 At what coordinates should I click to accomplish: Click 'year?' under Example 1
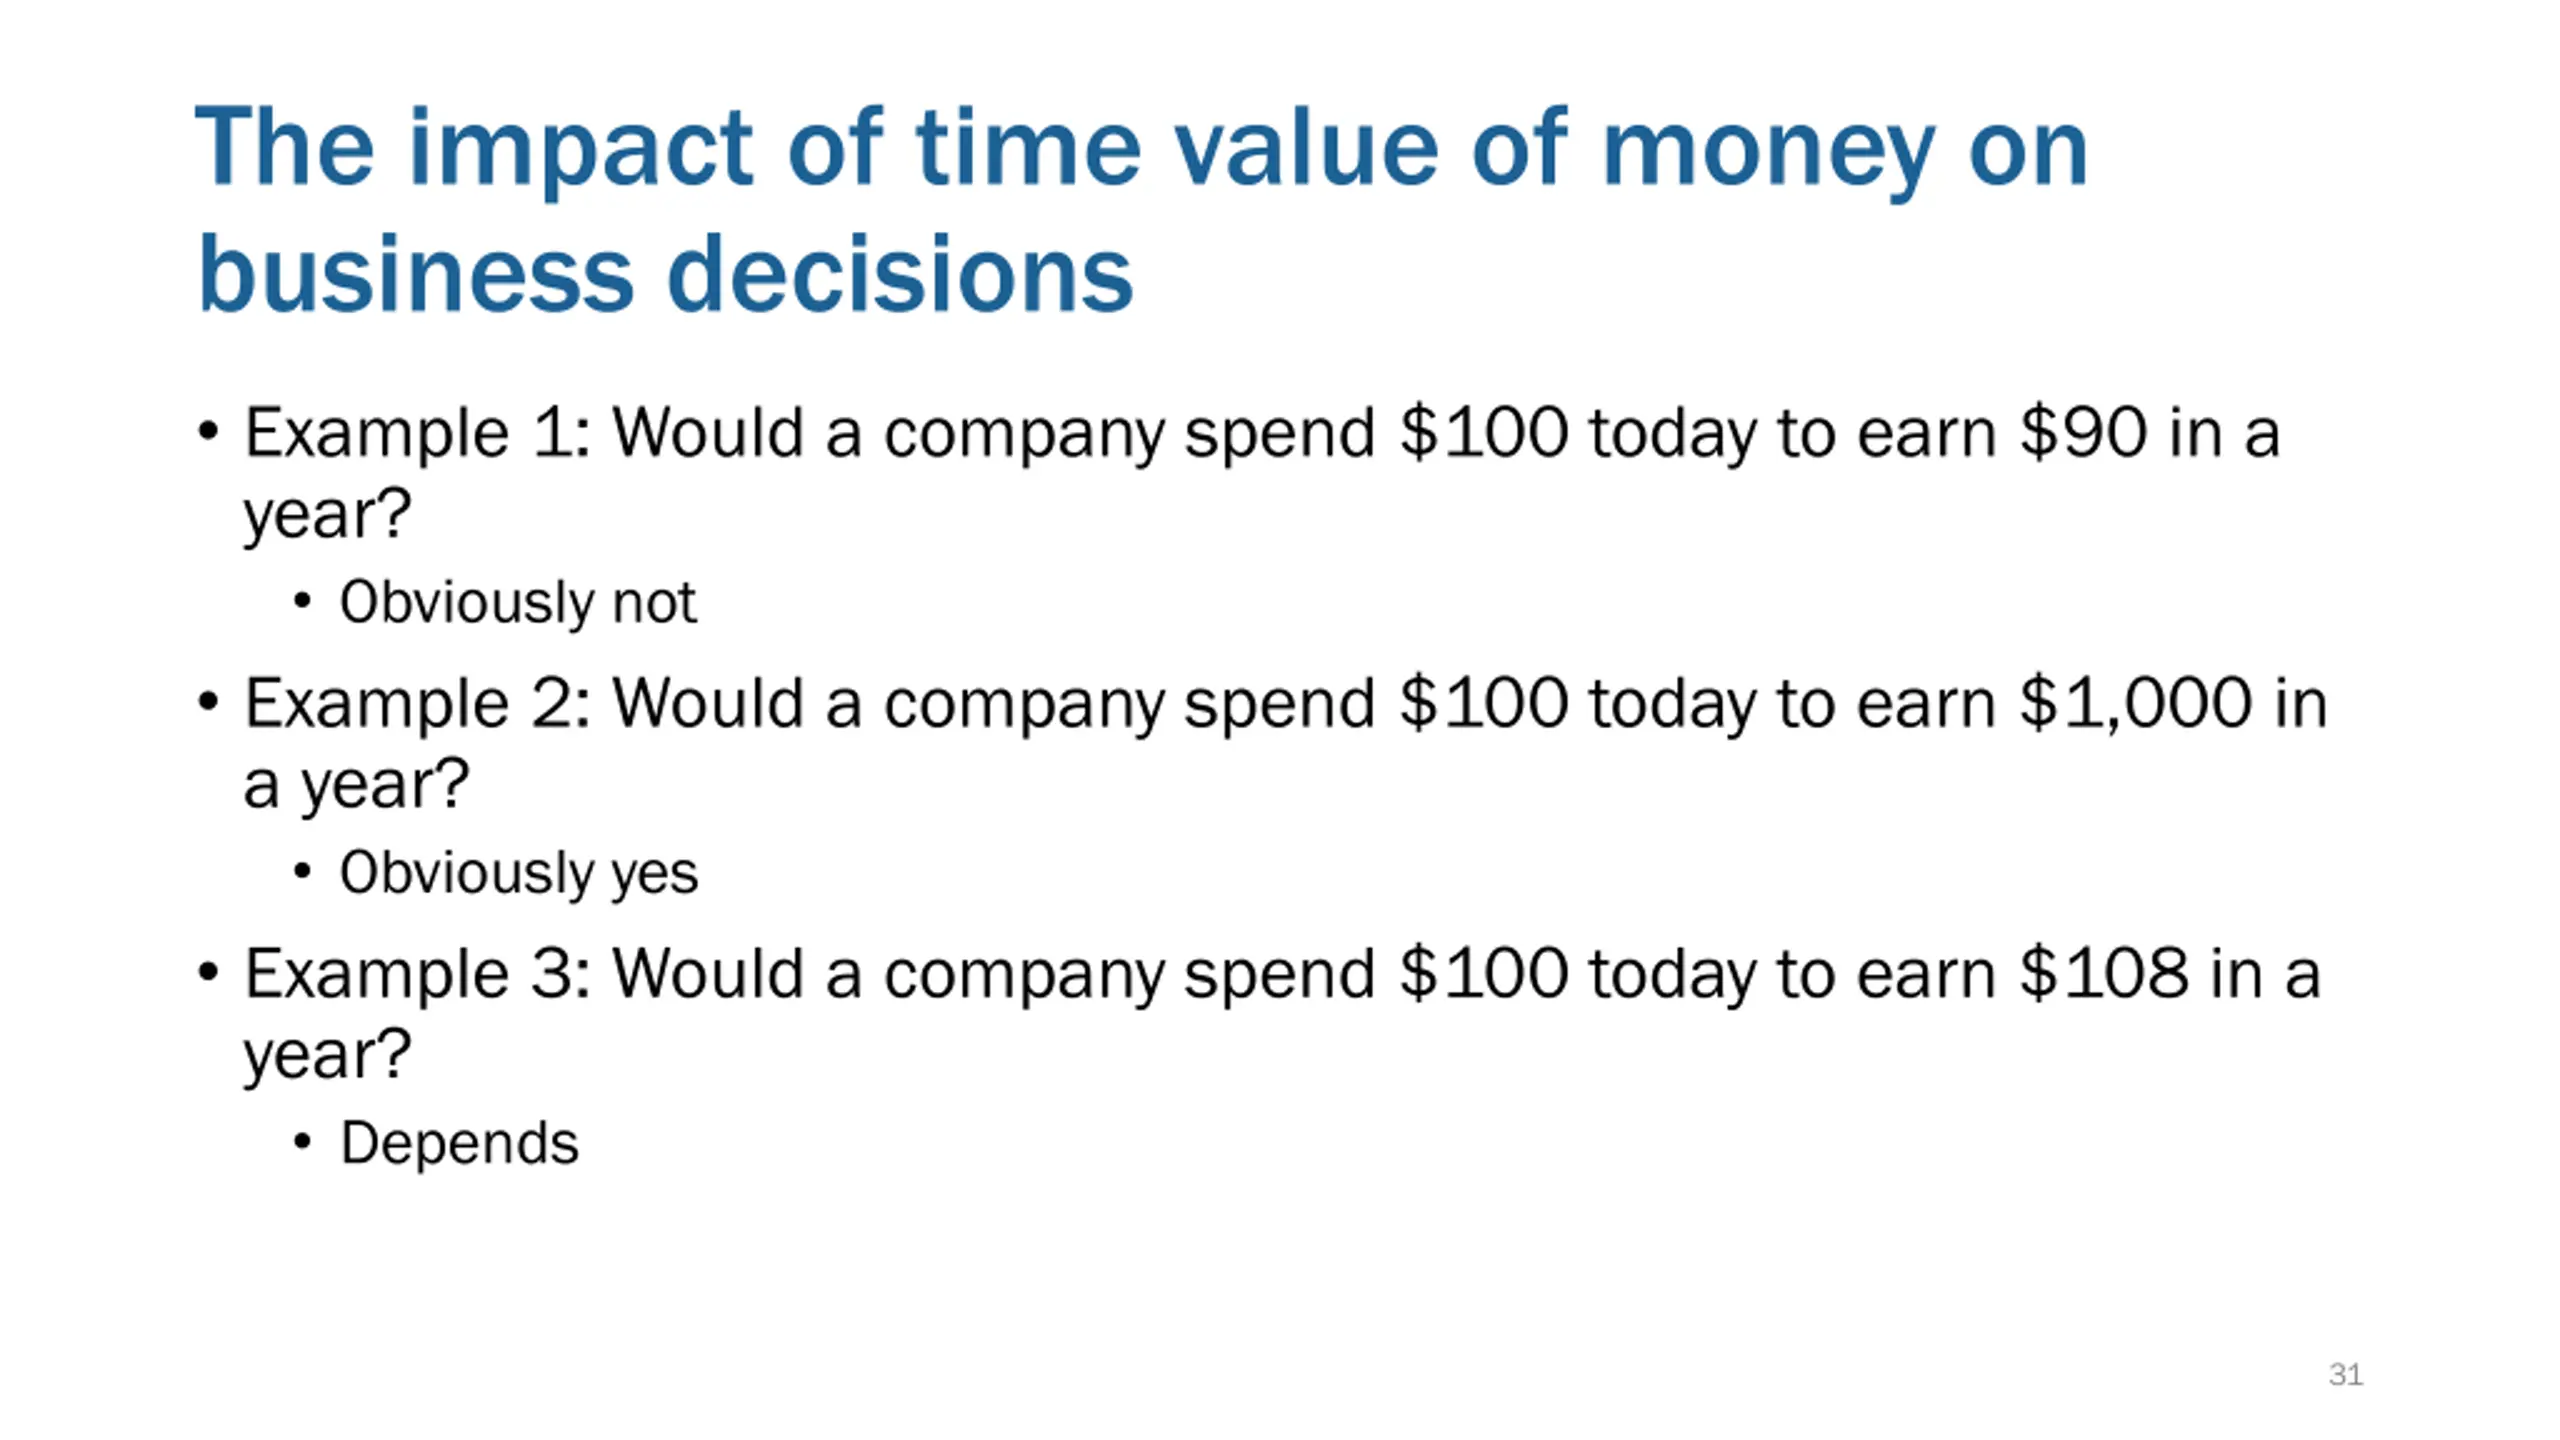tap(327, 517)
